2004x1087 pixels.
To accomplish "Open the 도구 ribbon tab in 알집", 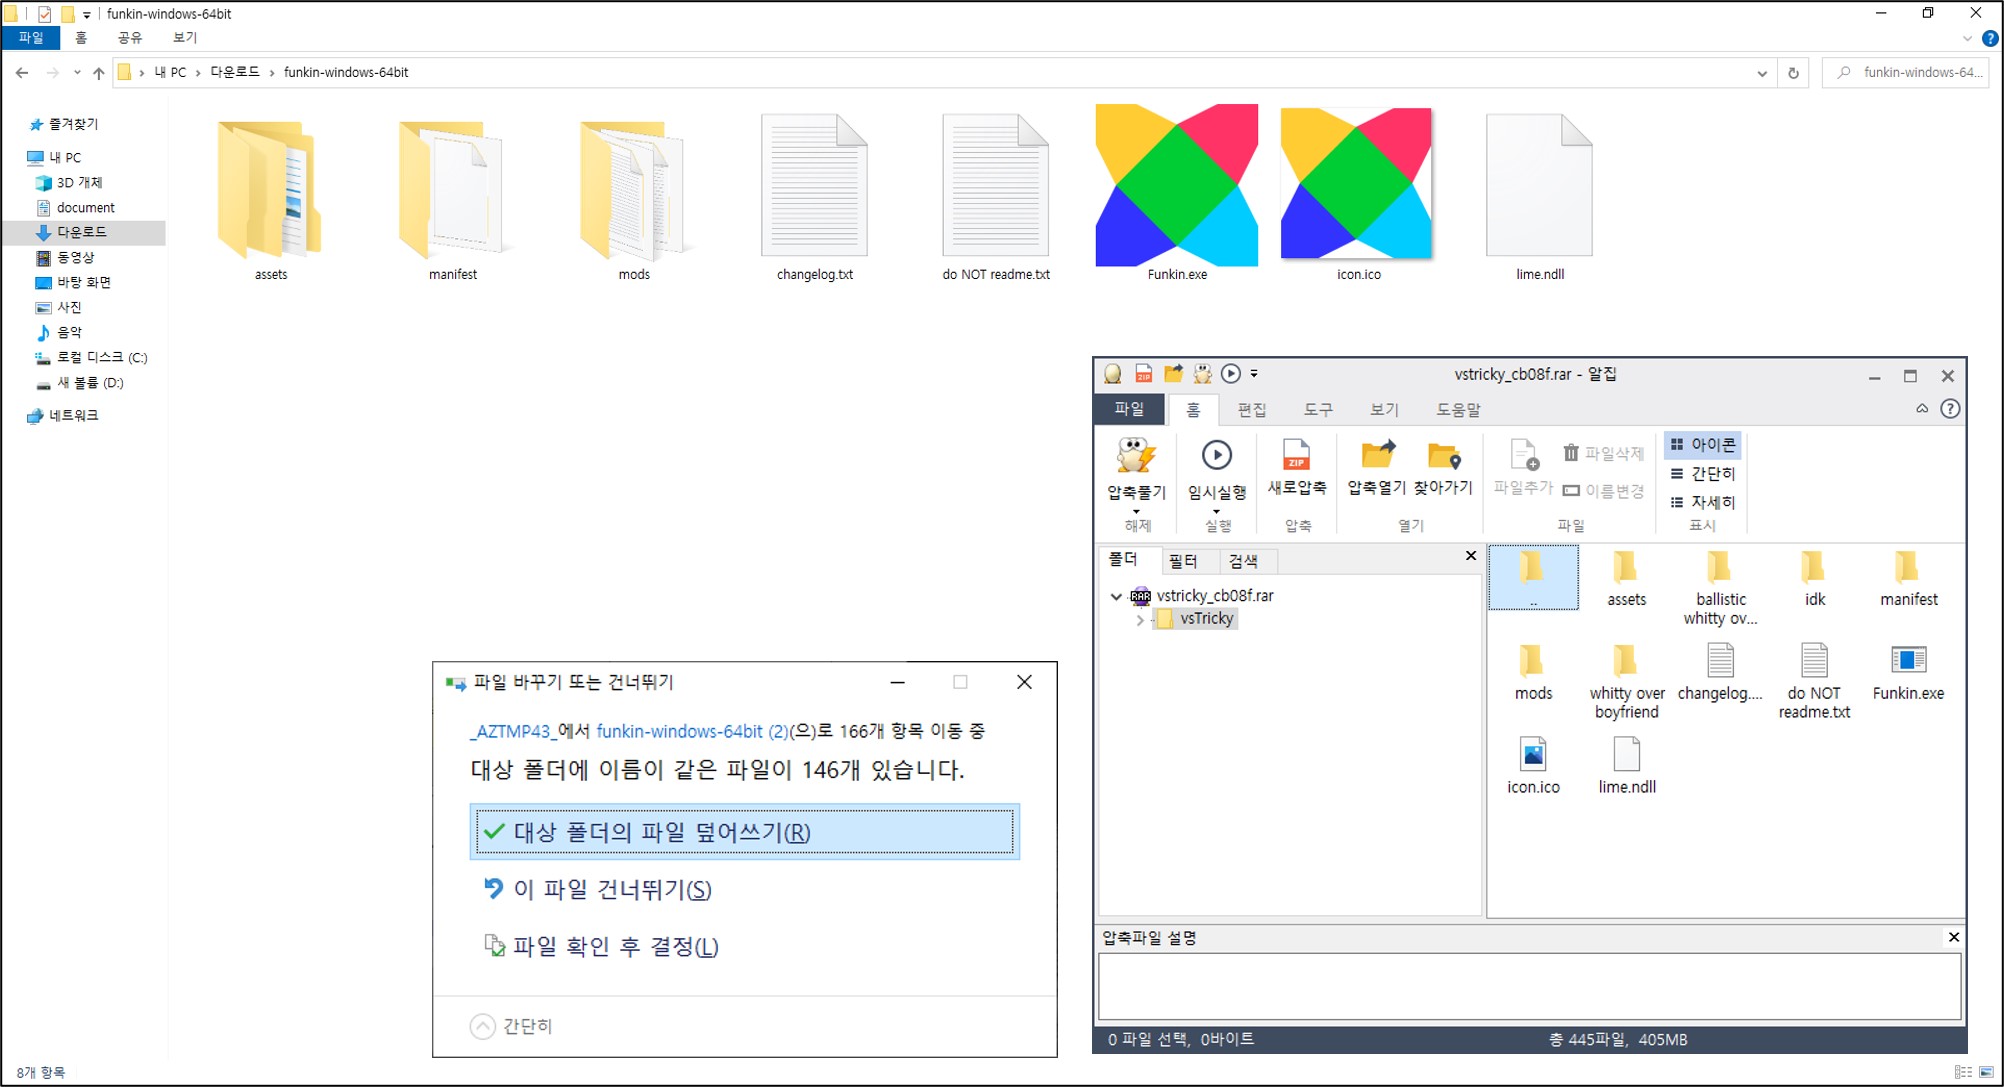I will point(1317,410).
